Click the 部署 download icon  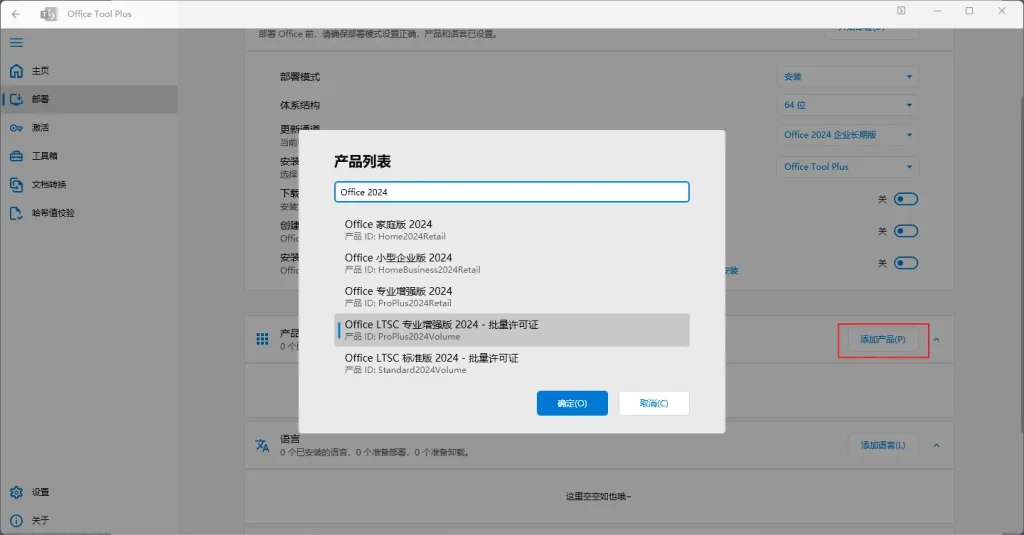tap(16, 99)
